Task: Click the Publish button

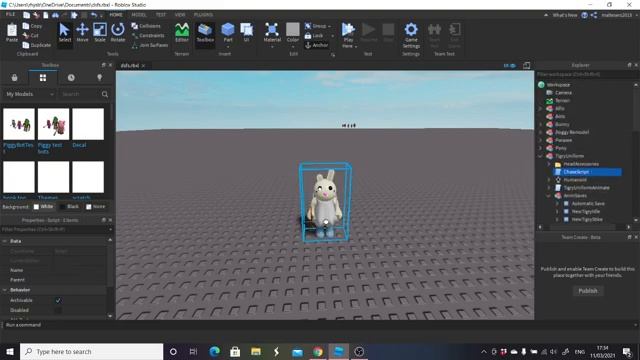Action: 588,291
